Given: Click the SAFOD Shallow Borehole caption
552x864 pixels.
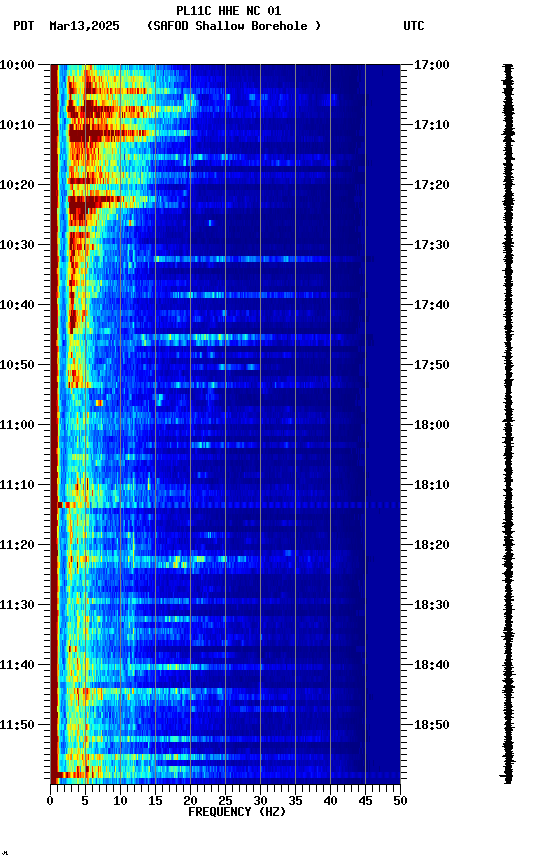Looking at the screenshot, I should 234,26.
